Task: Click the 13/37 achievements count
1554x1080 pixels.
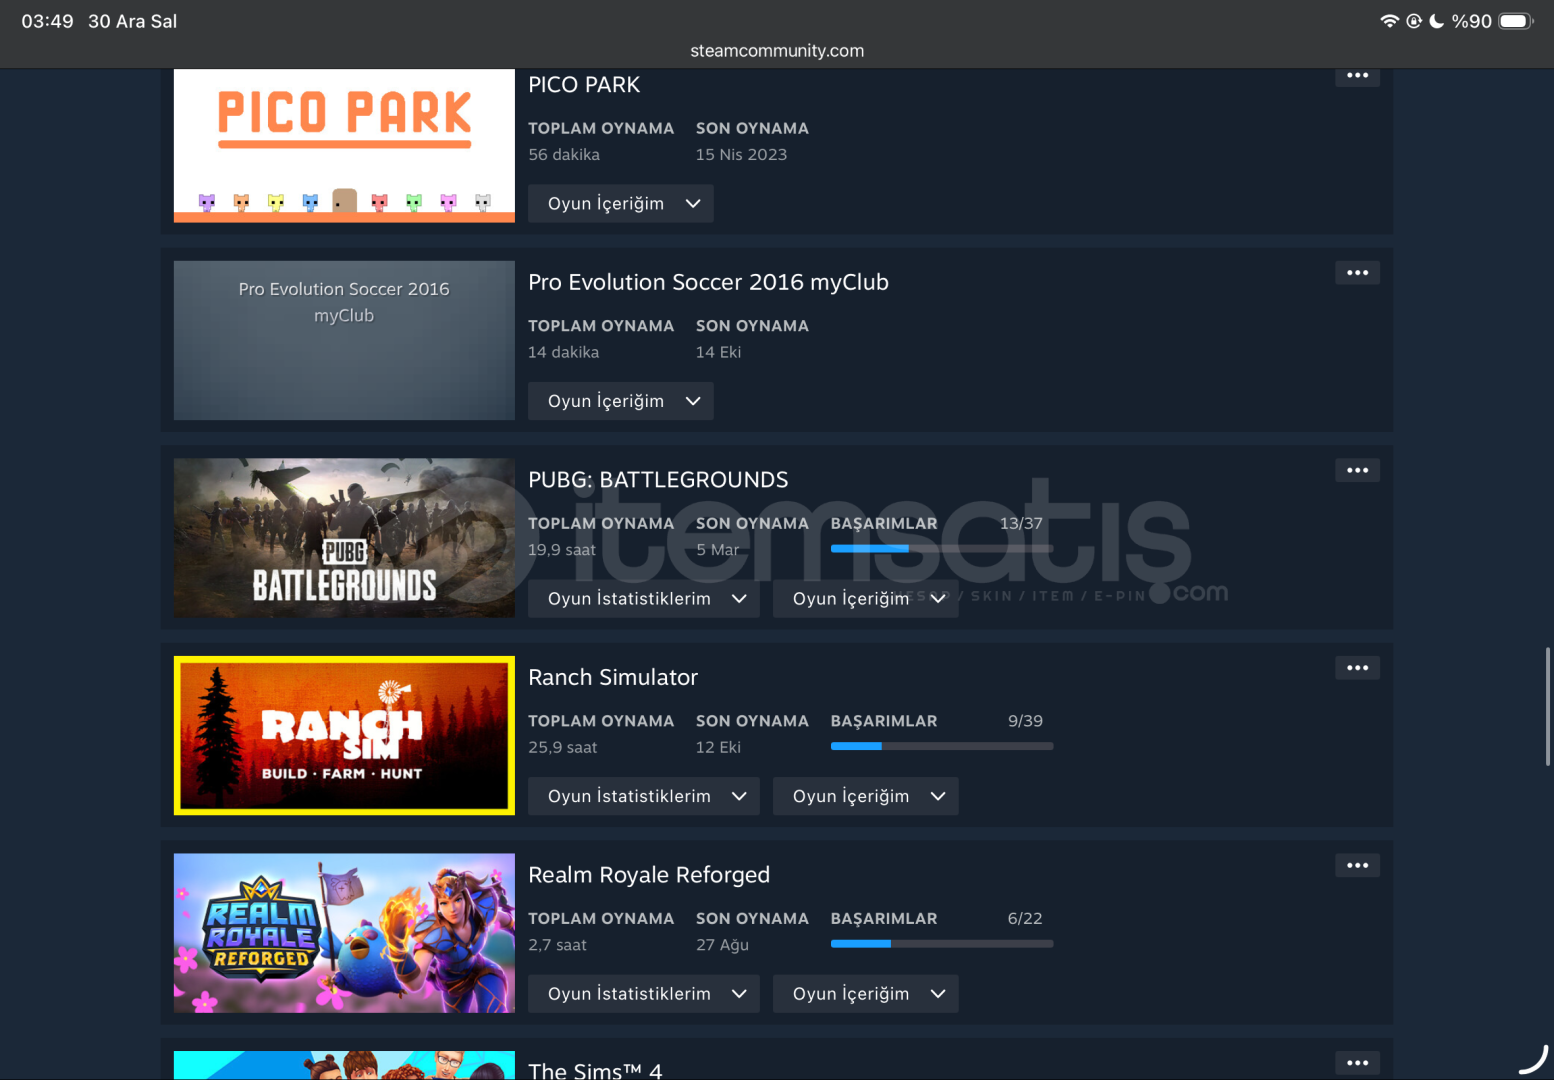Action: pos(1021,523)
